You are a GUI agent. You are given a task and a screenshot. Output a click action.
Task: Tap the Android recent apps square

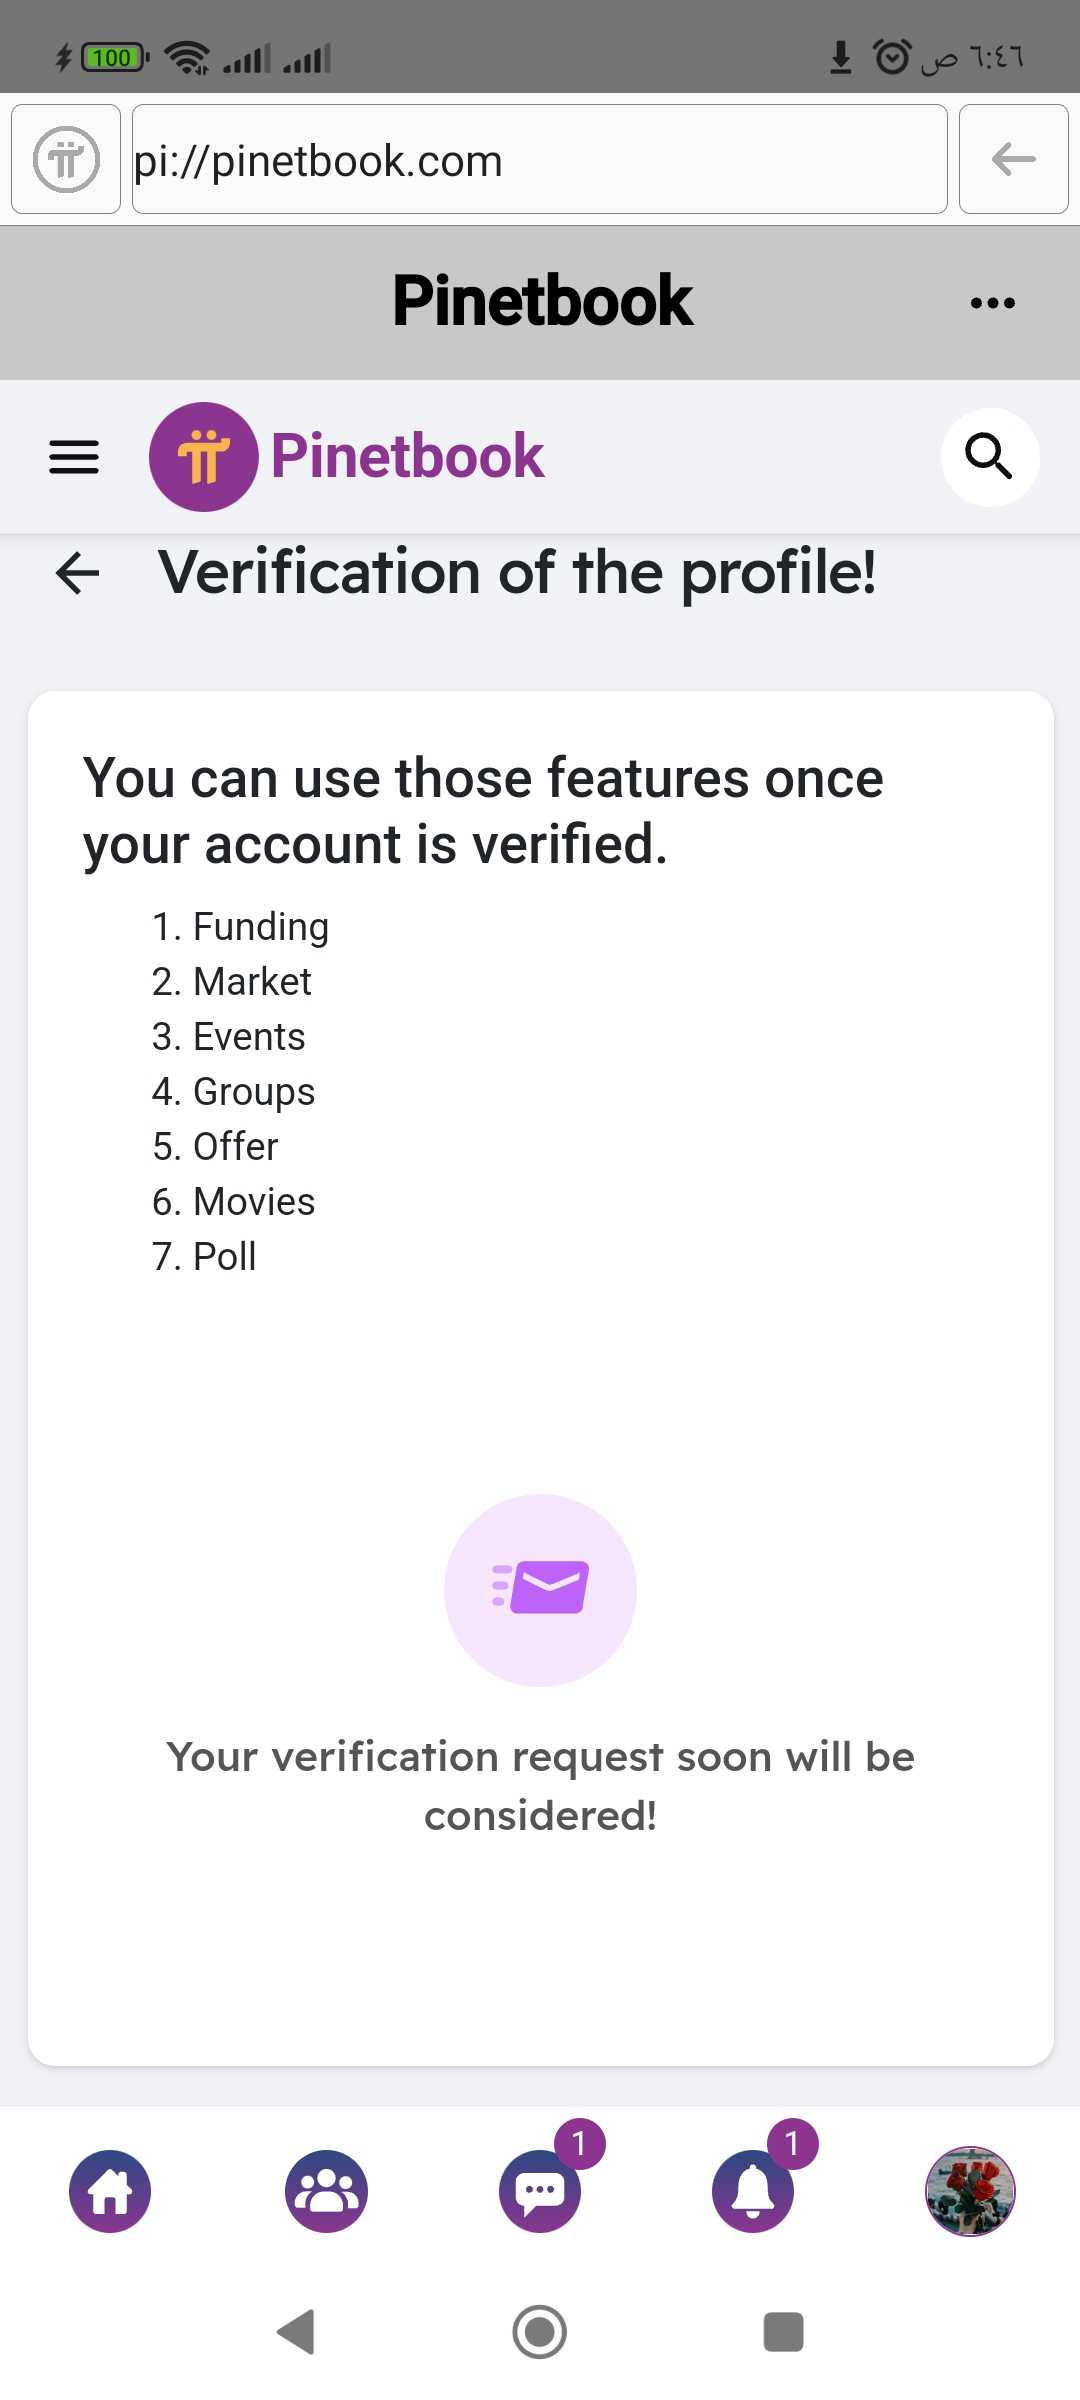click(x=784, y=2332)
